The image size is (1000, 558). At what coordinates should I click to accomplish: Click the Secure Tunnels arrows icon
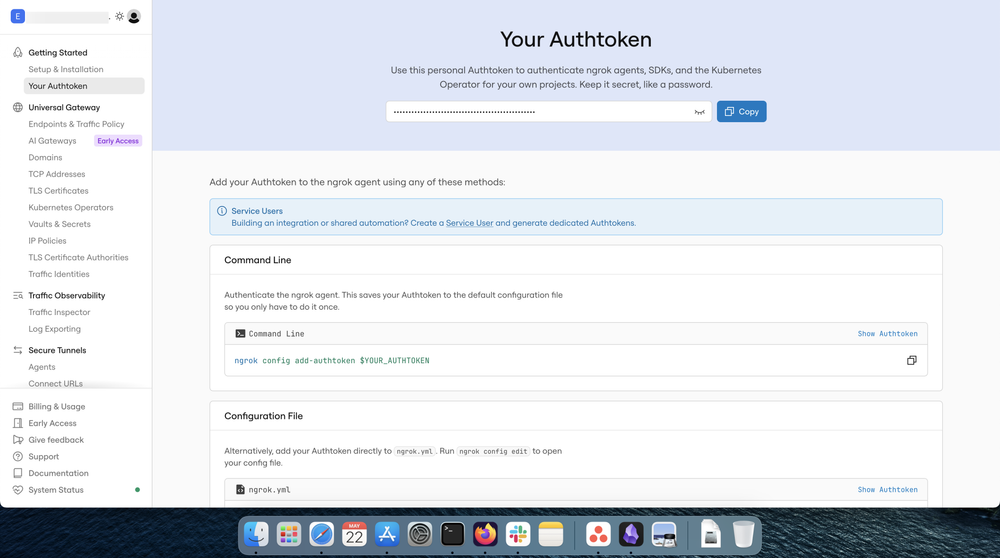(x=18, y=350)
